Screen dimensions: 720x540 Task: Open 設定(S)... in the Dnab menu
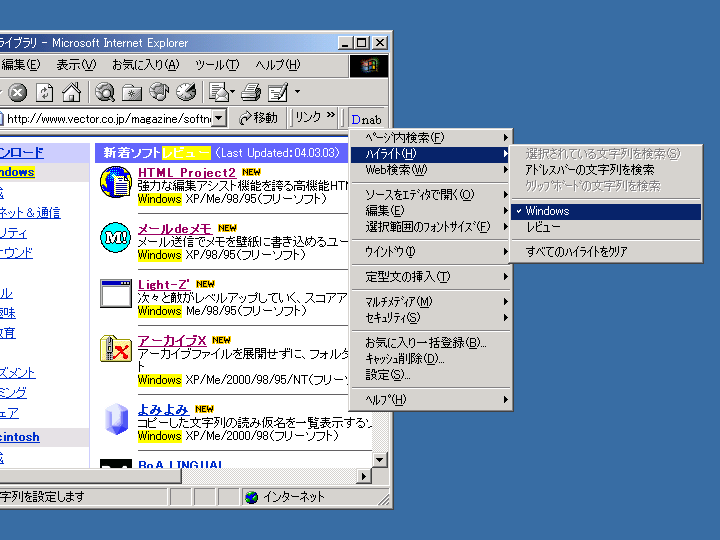click(431, 375)
